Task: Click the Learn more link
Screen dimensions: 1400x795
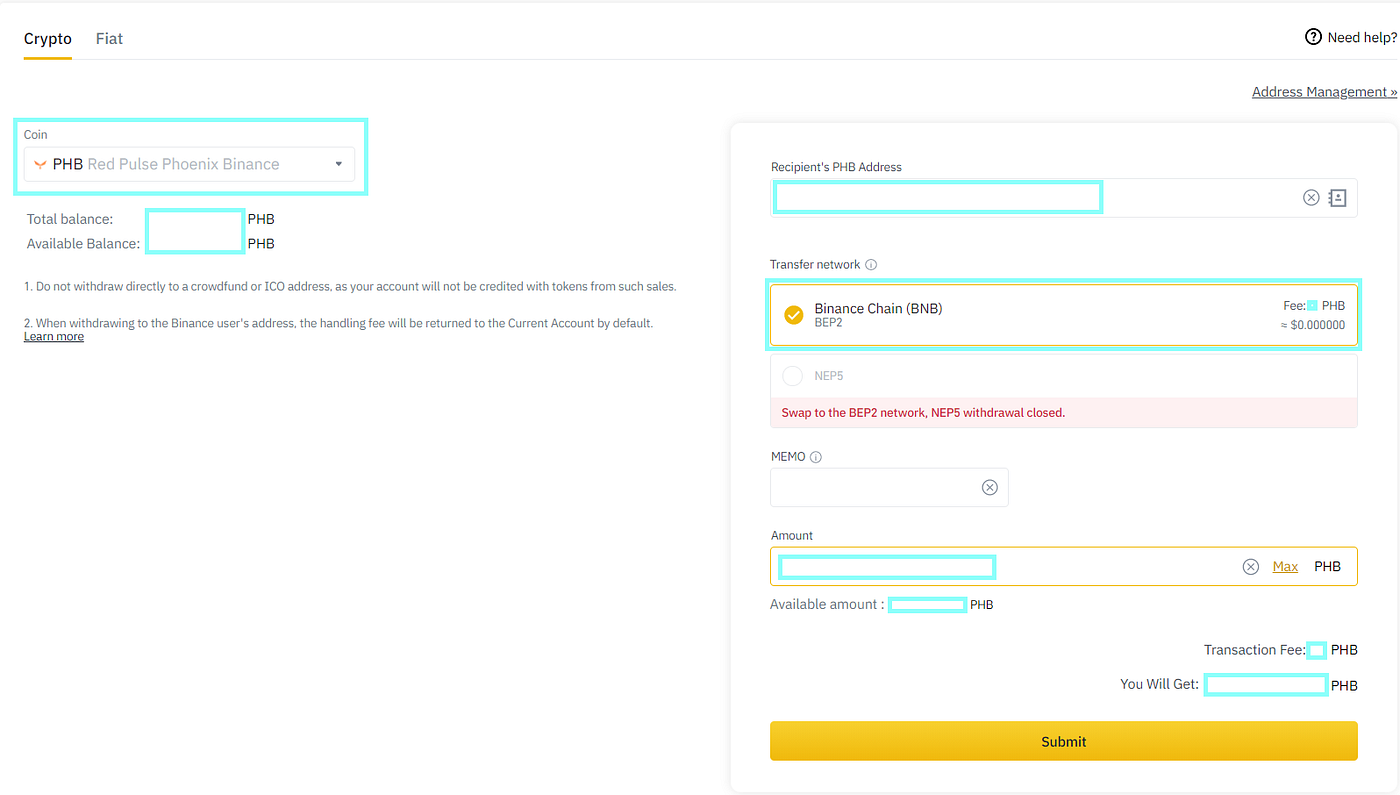Action: click(x=54, y=337)
